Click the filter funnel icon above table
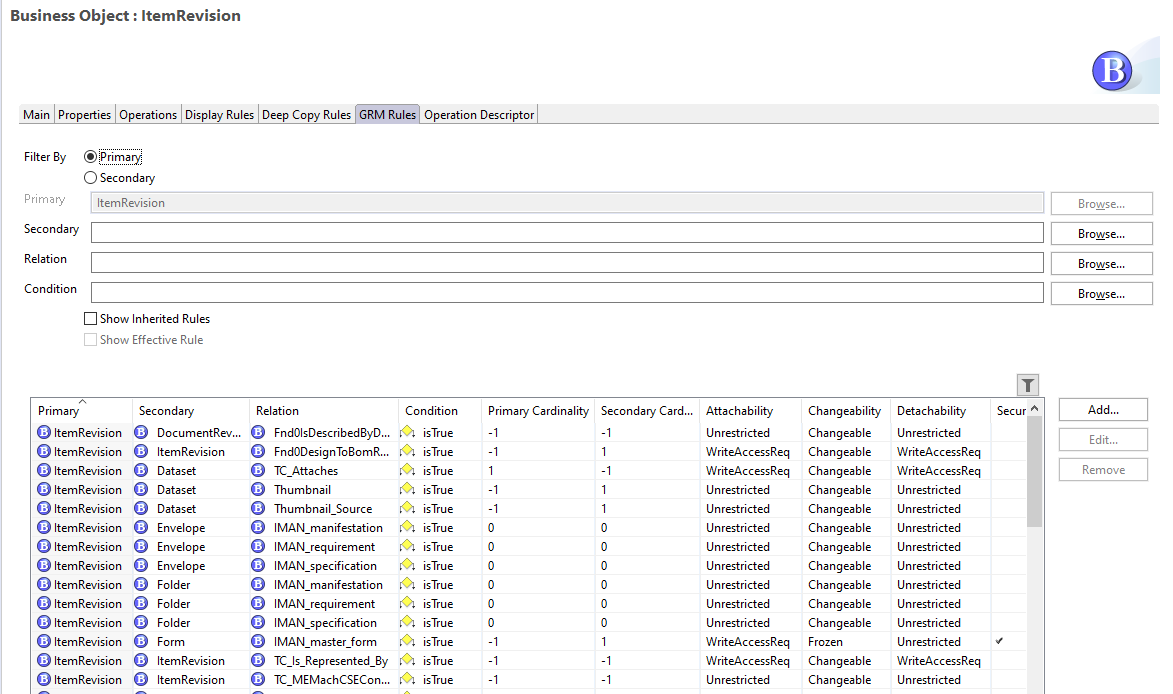Image resolution: width=1173 pixels, height=694 pixels. pyautogui.click(x=1028, y=385)
